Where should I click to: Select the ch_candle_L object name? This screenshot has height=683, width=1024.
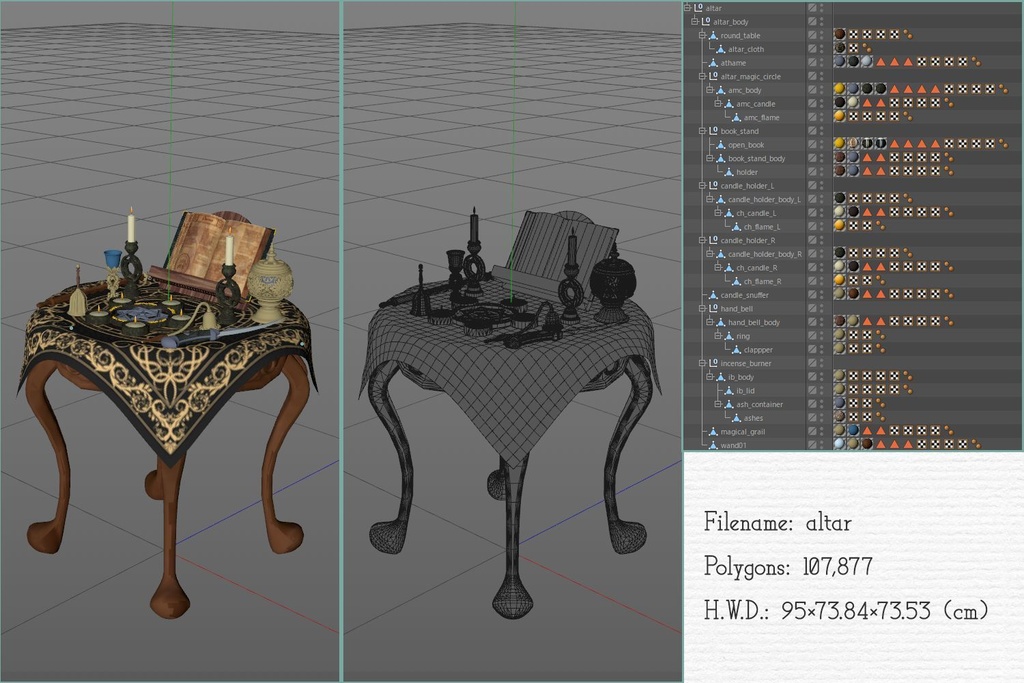pyautogui.click(x=756, y=213)
